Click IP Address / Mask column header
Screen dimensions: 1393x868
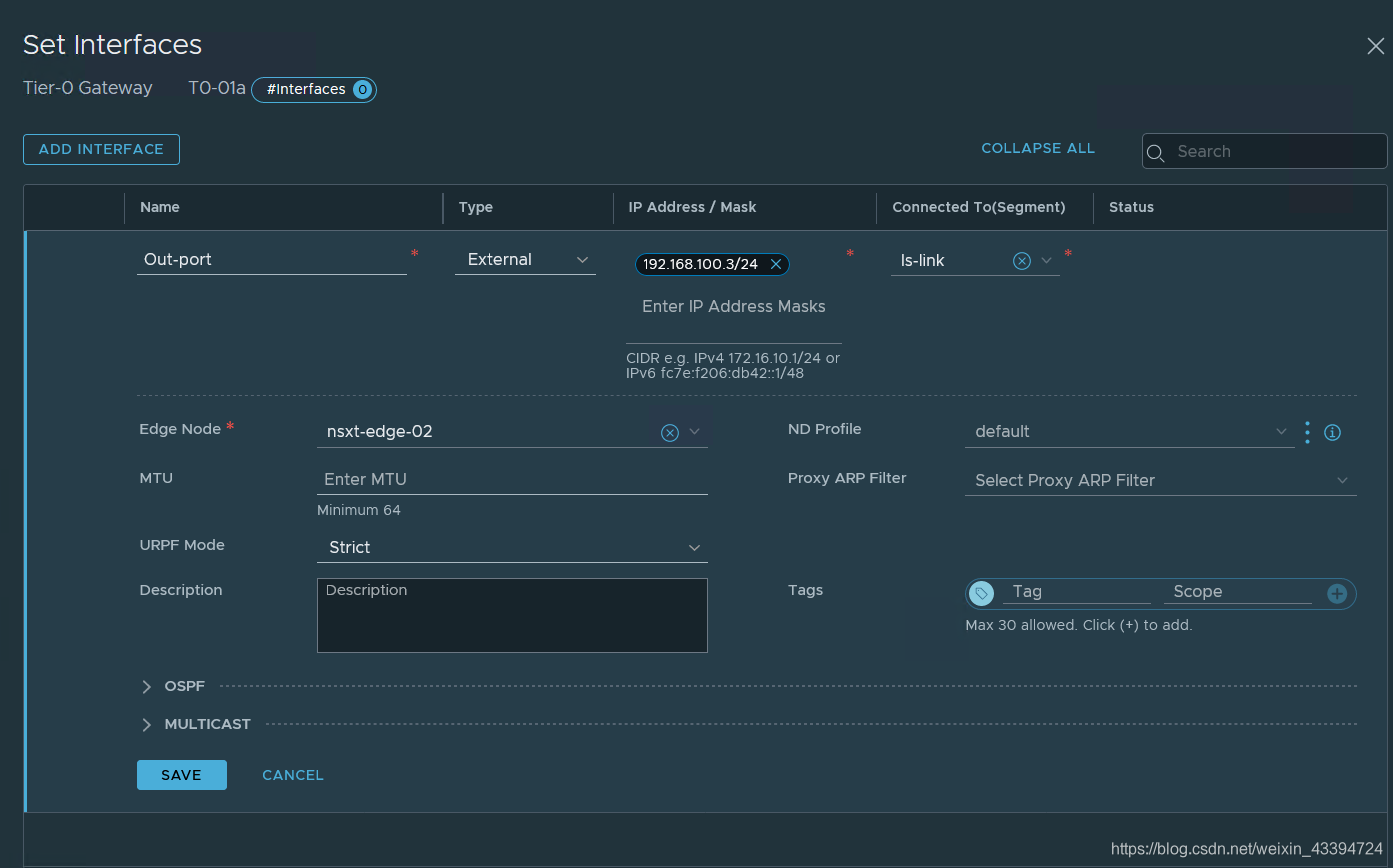692,207
